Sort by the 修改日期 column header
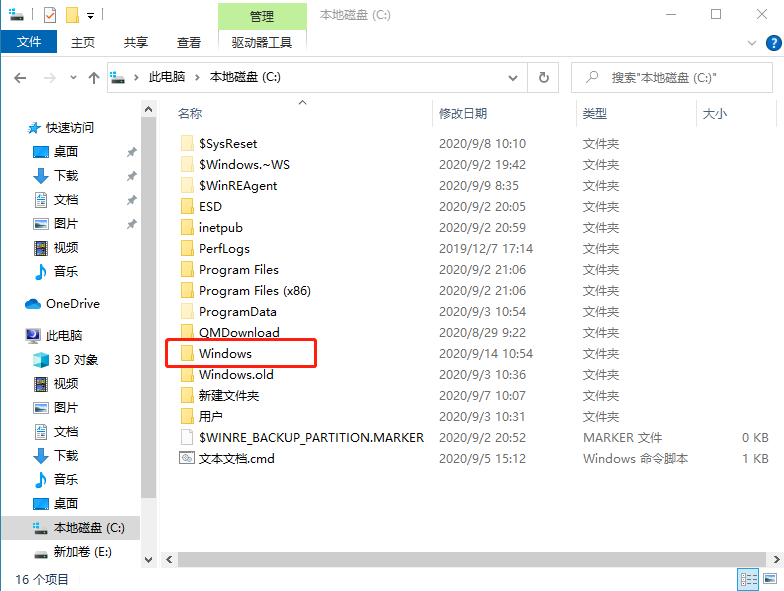784x591 pixels. (463, 114)
